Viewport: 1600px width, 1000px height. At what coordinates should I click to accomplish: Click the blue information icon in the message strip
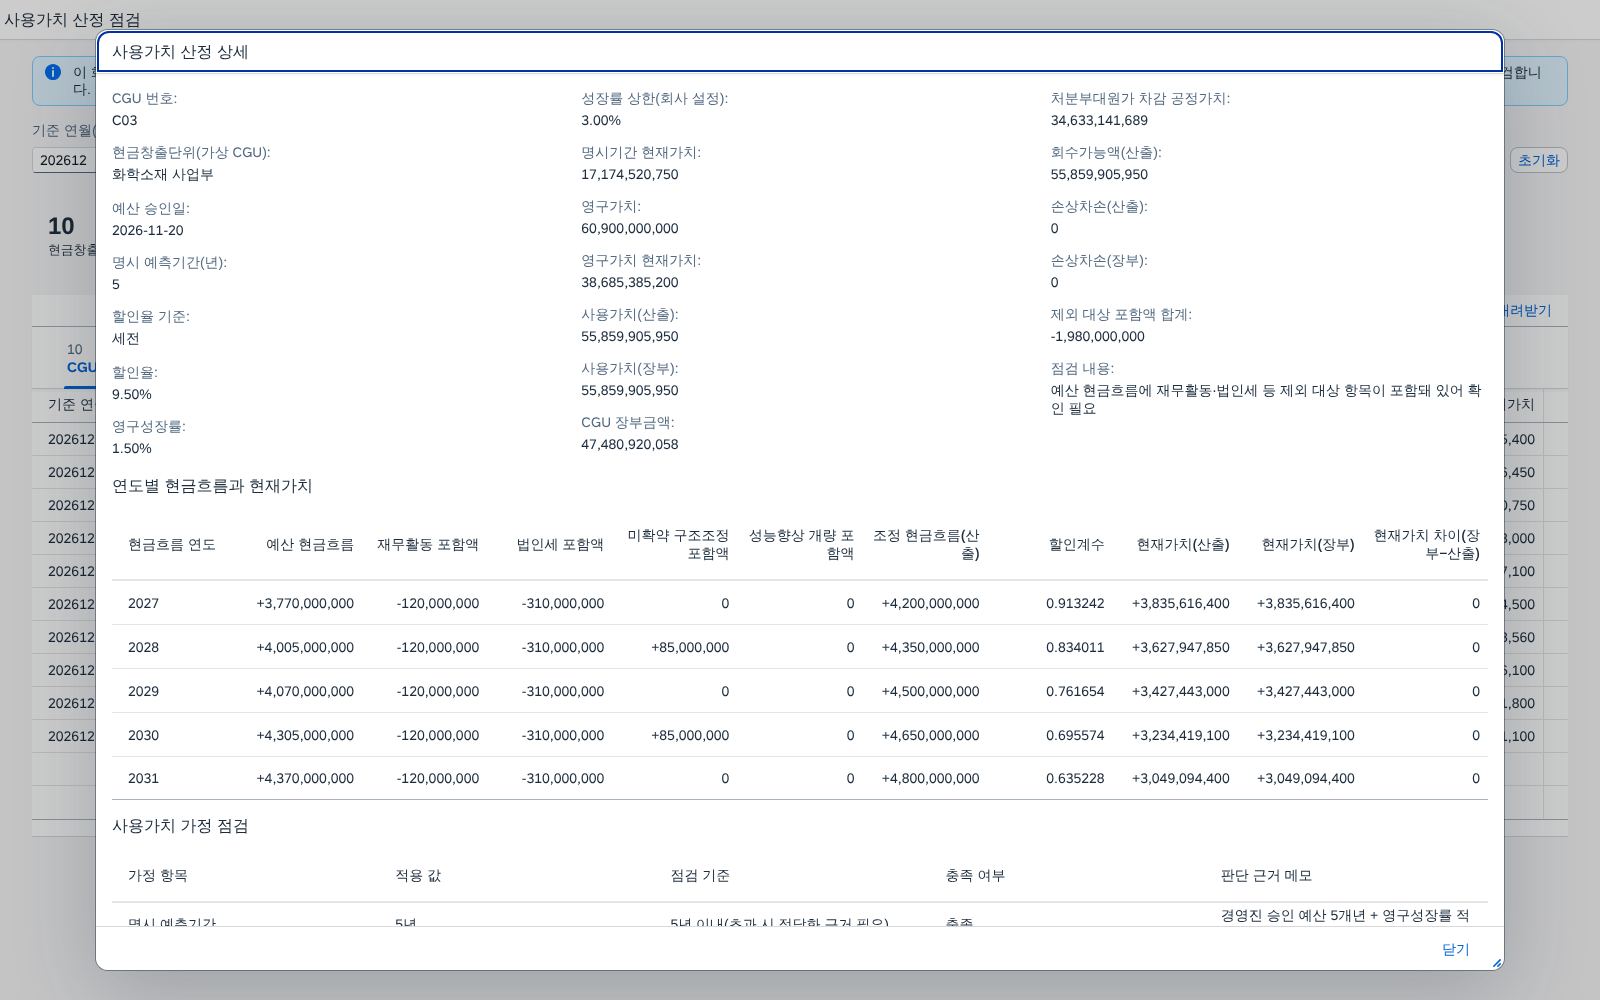pyautogui.click(x=53, y=72)
